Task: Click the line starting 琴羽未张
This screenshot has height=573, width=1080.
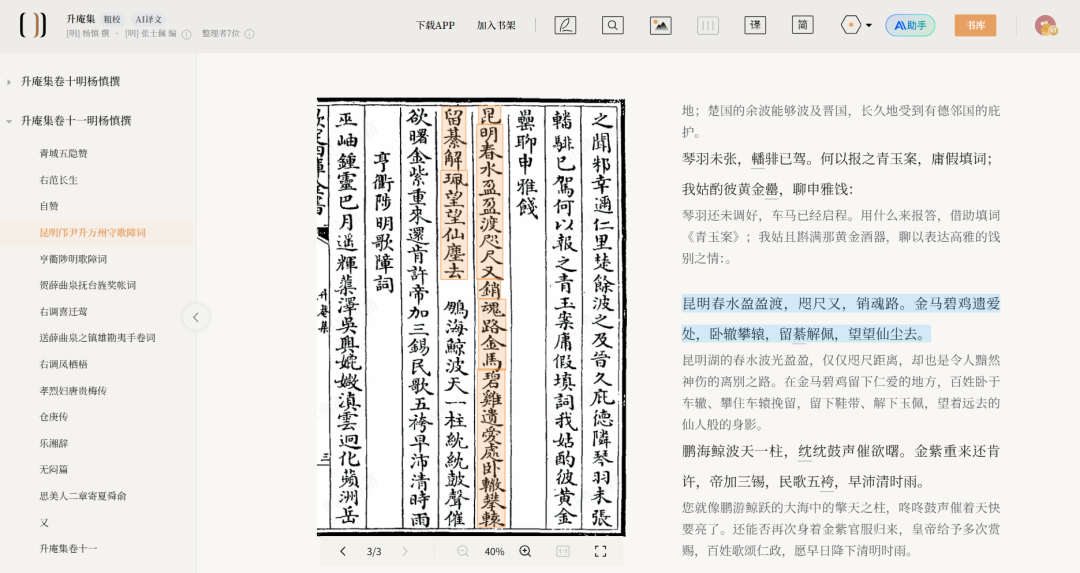Action: tap(837, 159)
